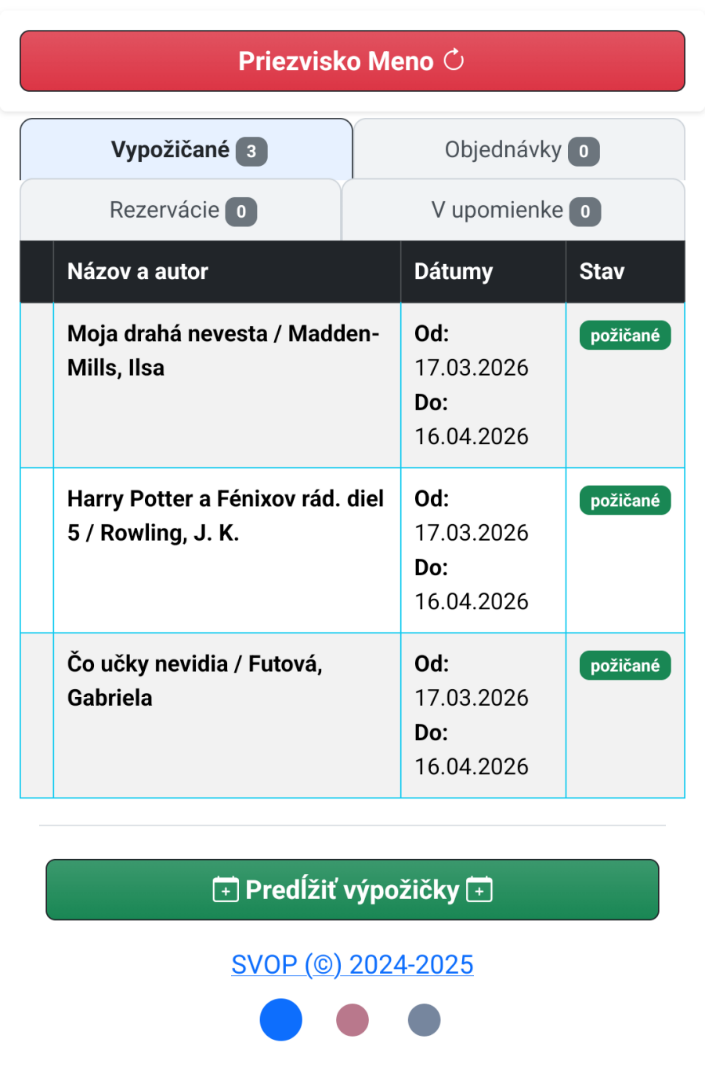Show the V upomienke tab
This screenshot has height=1079, width=705.
(x=514, y=210)
